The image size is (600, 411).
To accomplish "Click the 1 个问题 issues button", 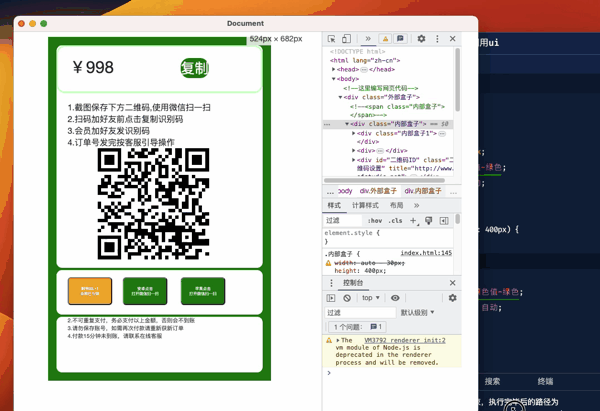I will click(357, 327).
